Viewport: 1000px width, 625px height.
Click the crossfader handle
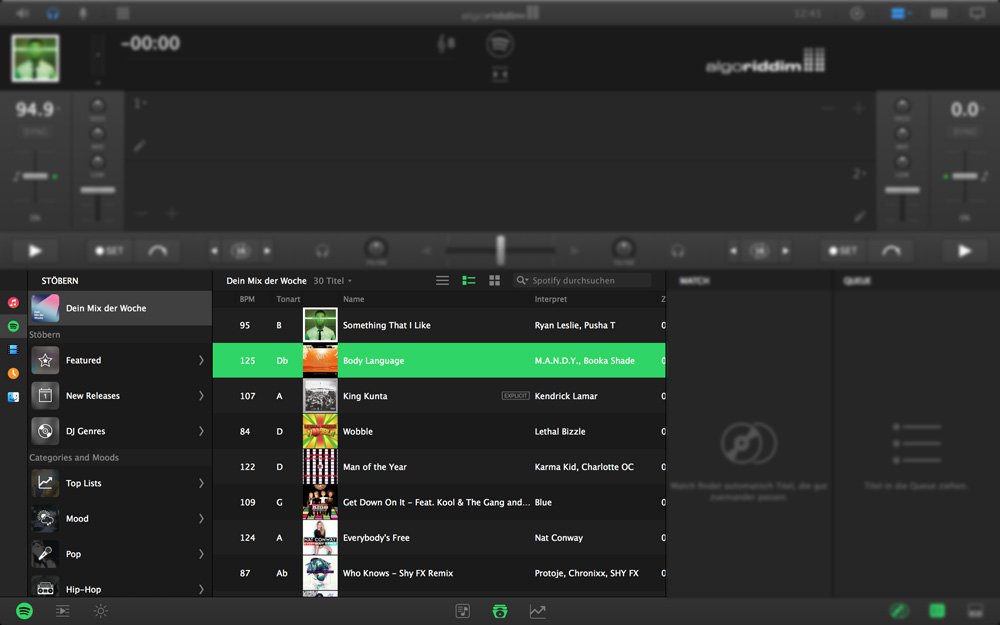click(x=500, y=250)
